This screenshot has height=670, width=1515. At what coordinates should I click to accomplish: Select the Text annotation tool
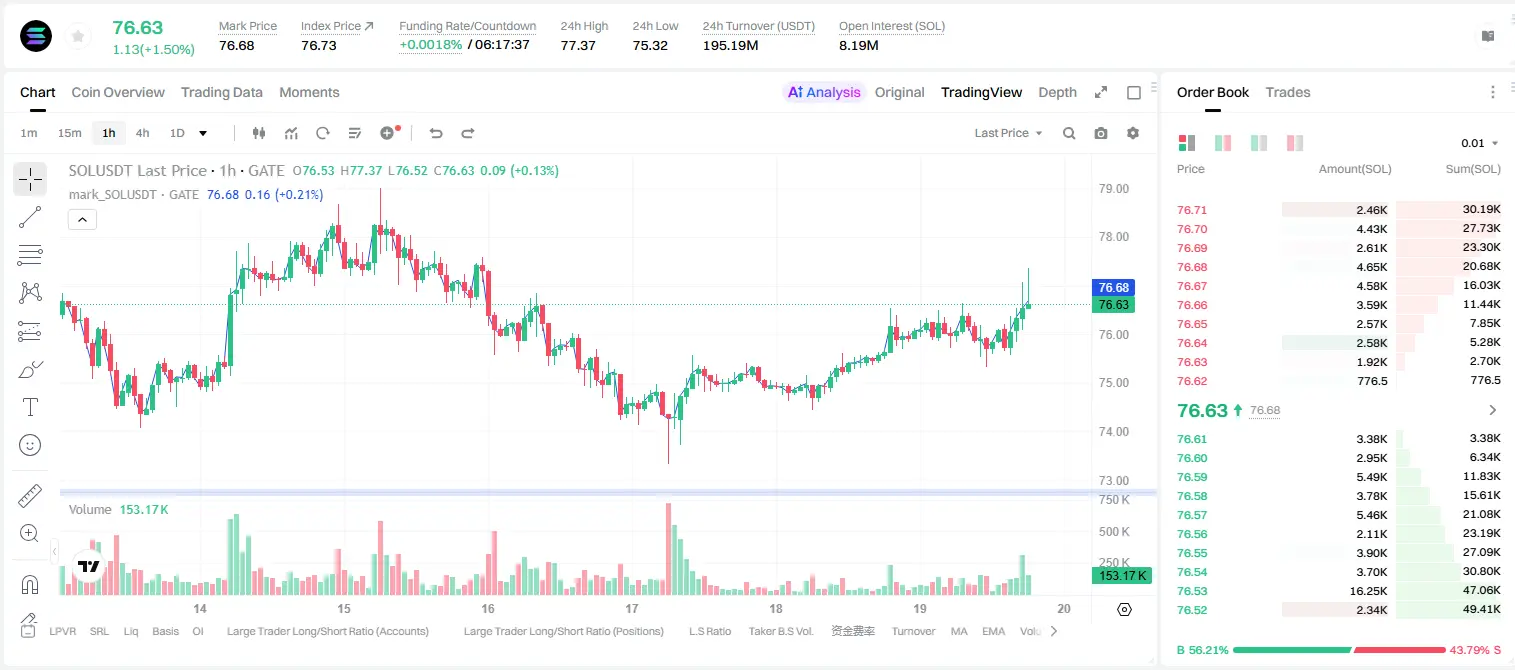tap(30, 407)
